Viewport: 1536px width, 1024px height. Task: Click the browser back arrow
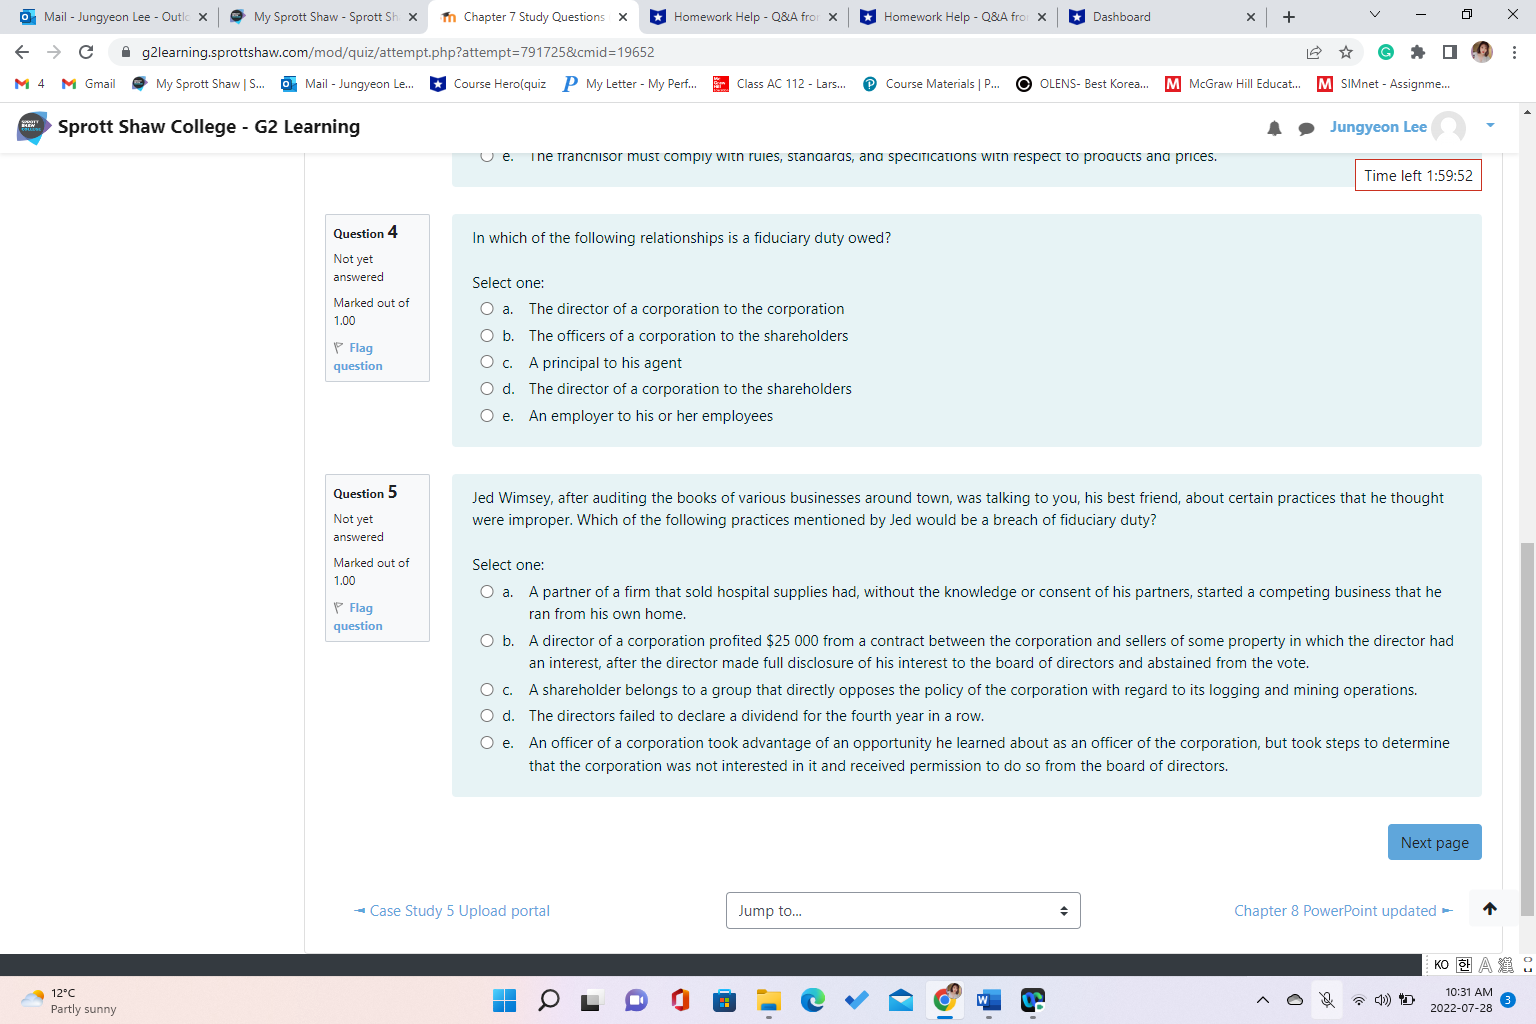(x=22, y=52)
